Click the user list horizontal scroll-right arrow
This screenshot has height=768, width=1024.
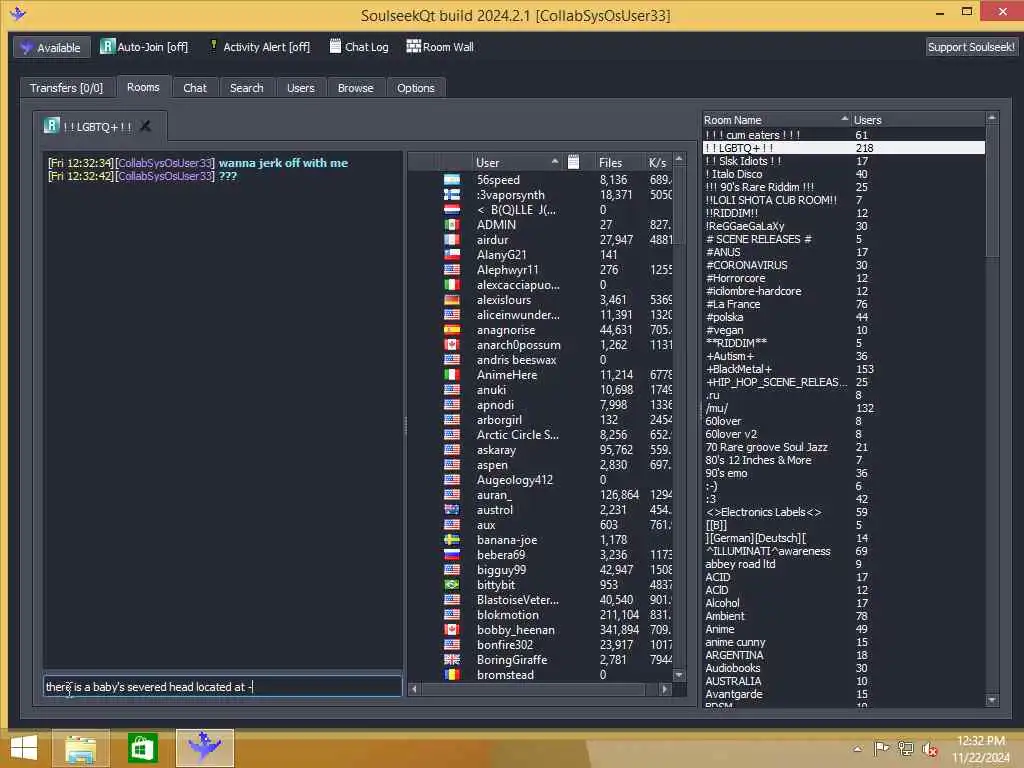click(664, 688)
